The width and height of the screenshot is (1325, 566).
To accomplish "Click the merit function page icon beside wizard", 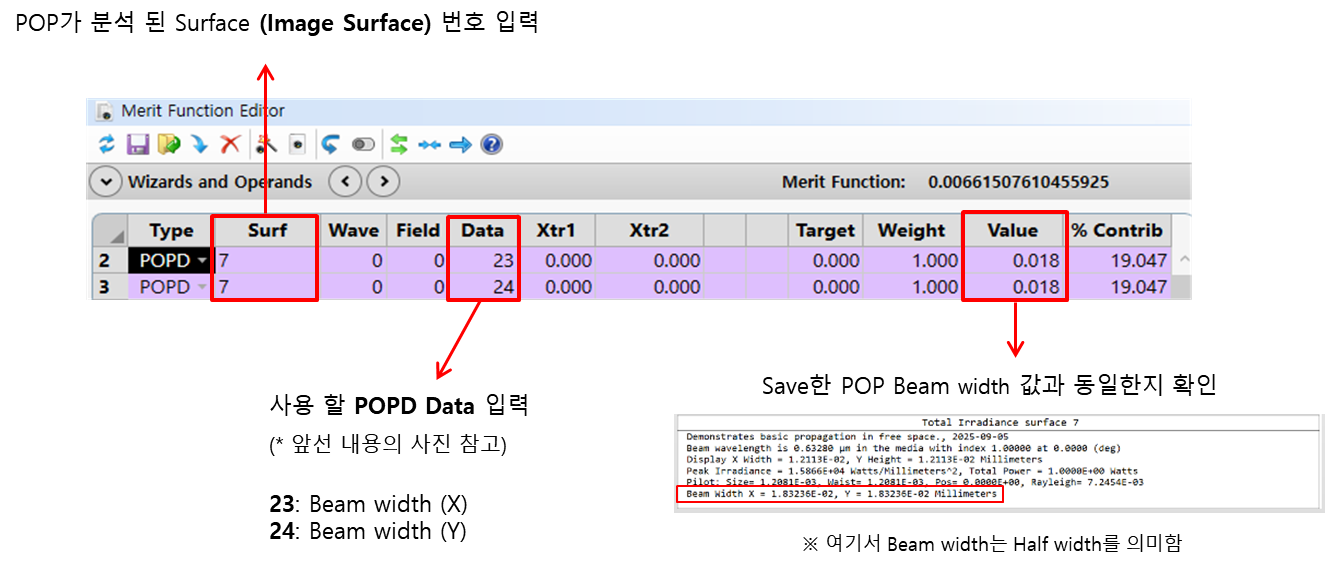I will pyautogui.click(x=297, y=144).
